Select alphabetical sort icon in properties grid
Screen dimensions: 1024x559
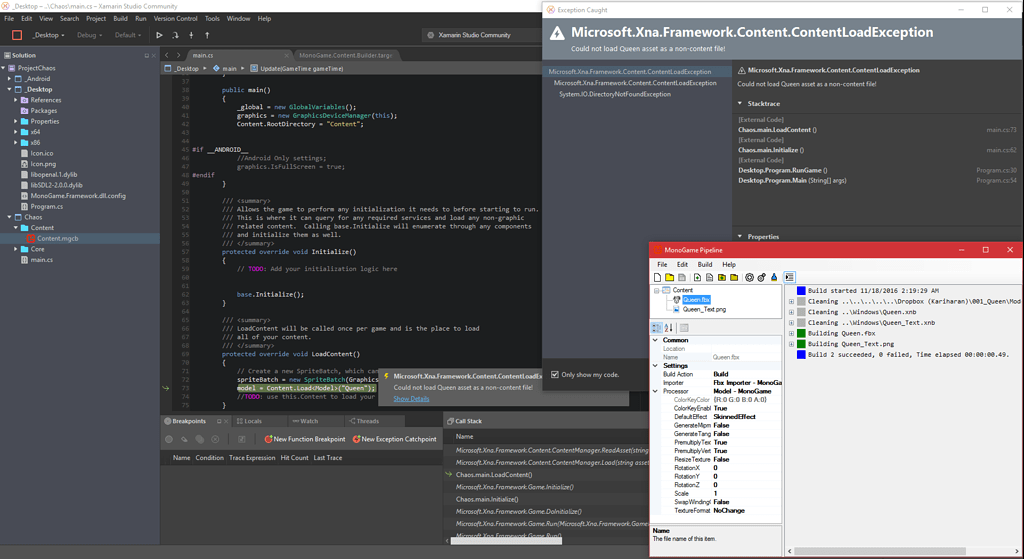668,328
